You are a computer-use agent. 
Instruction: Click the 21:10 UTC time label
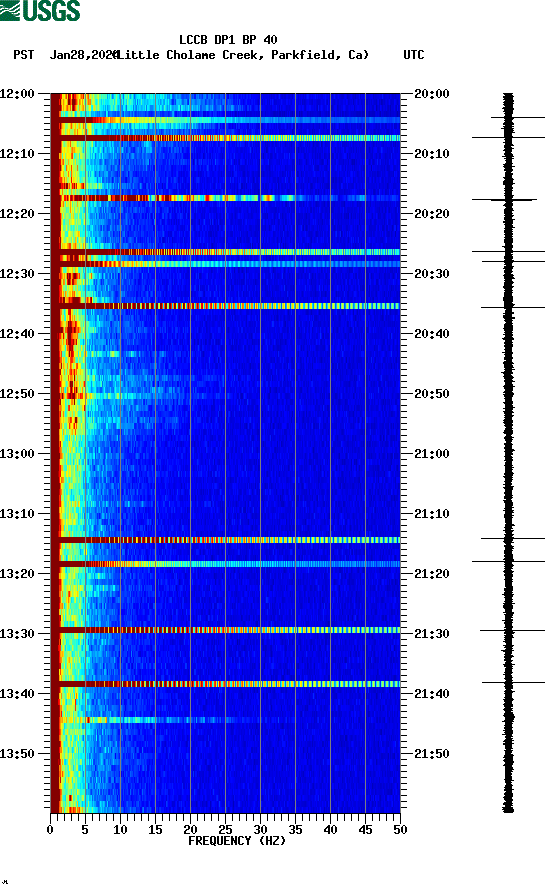coord(432,514)
